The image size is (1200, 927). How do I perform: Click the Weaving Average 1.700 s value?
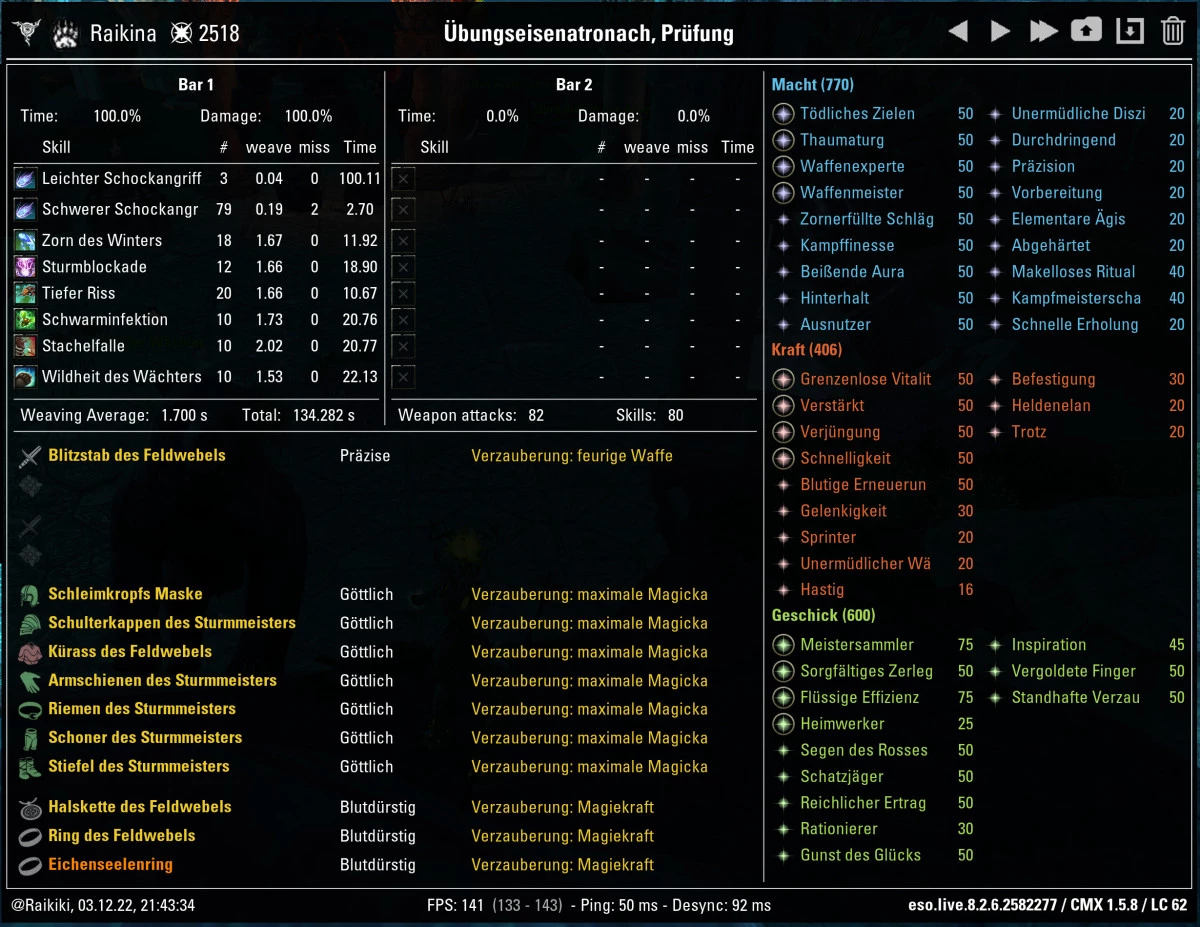click(x=182, y=415)
